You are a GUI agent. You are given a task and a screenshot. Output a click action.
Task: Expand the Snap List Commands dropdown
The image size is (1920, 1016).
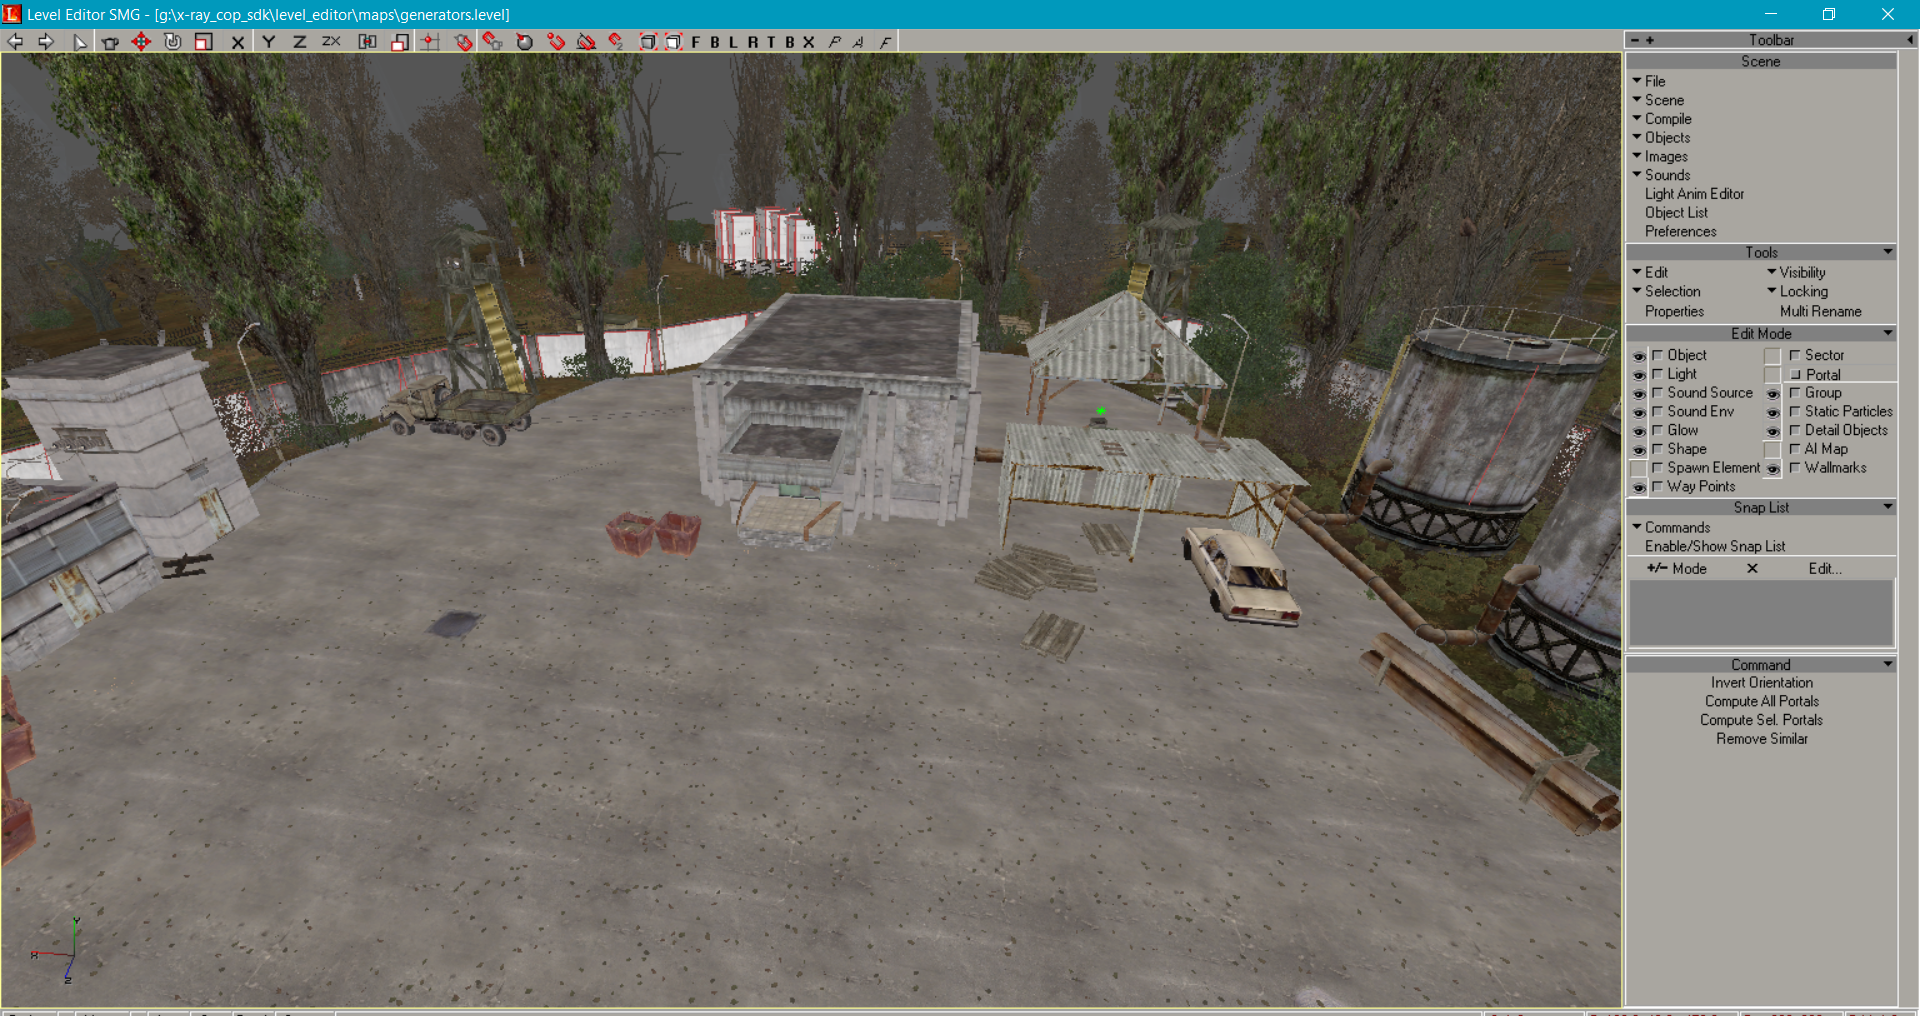tap(1671, 527)
